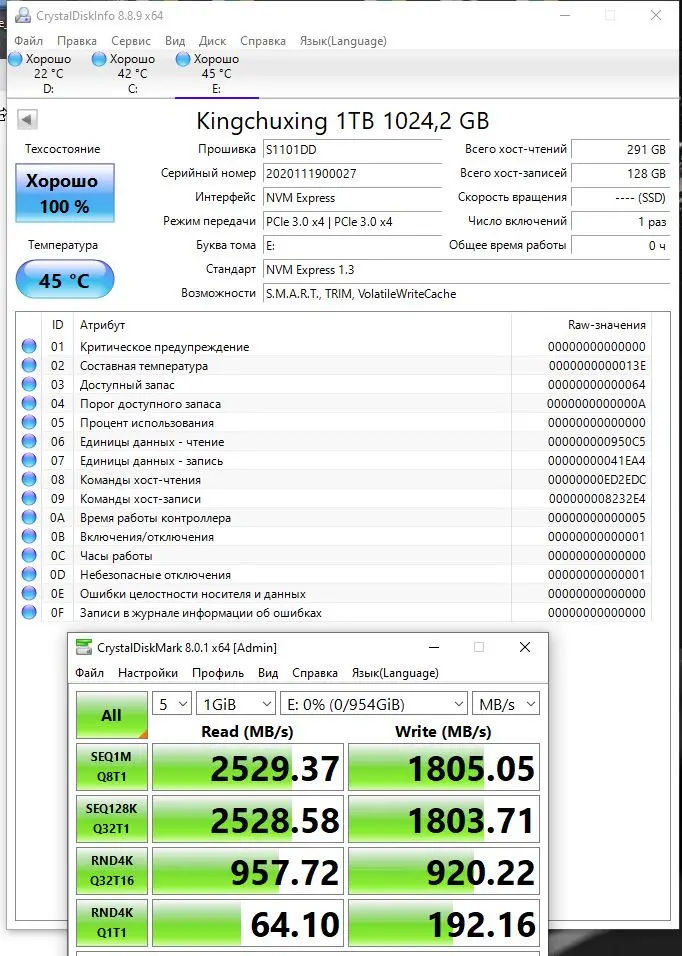The width and height of the screenshot is (682, 956).
Task: Open Профиль menu in CrystalDiskMark
Action: (218, 672)
